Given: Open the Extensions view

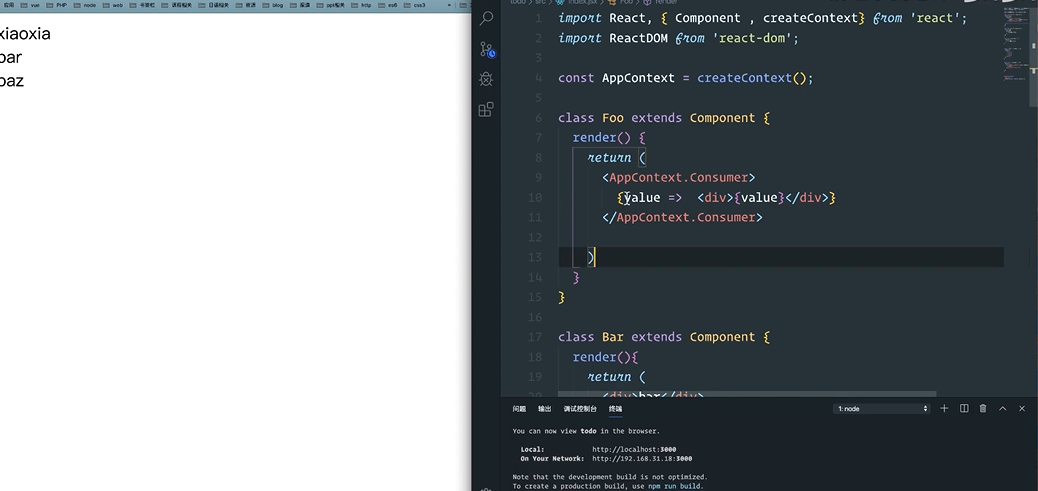Looking at the screenshot, I should pyautogui.click(x=487, y=109).
